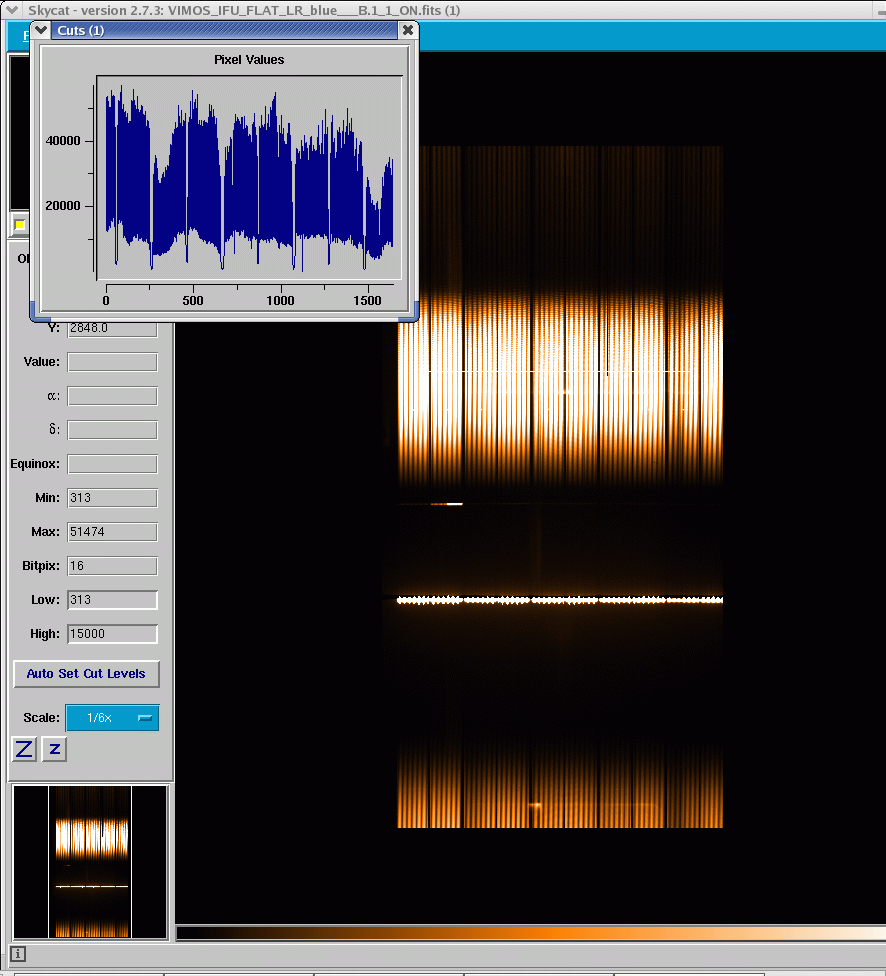Click the High cut level field
Screen dimensions: 886x976
click(112, 634)
